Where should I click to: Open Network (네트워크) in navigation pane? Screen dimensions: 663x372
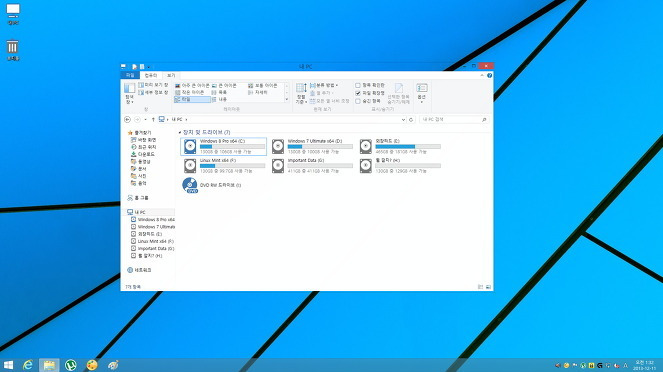pos(139,270)
